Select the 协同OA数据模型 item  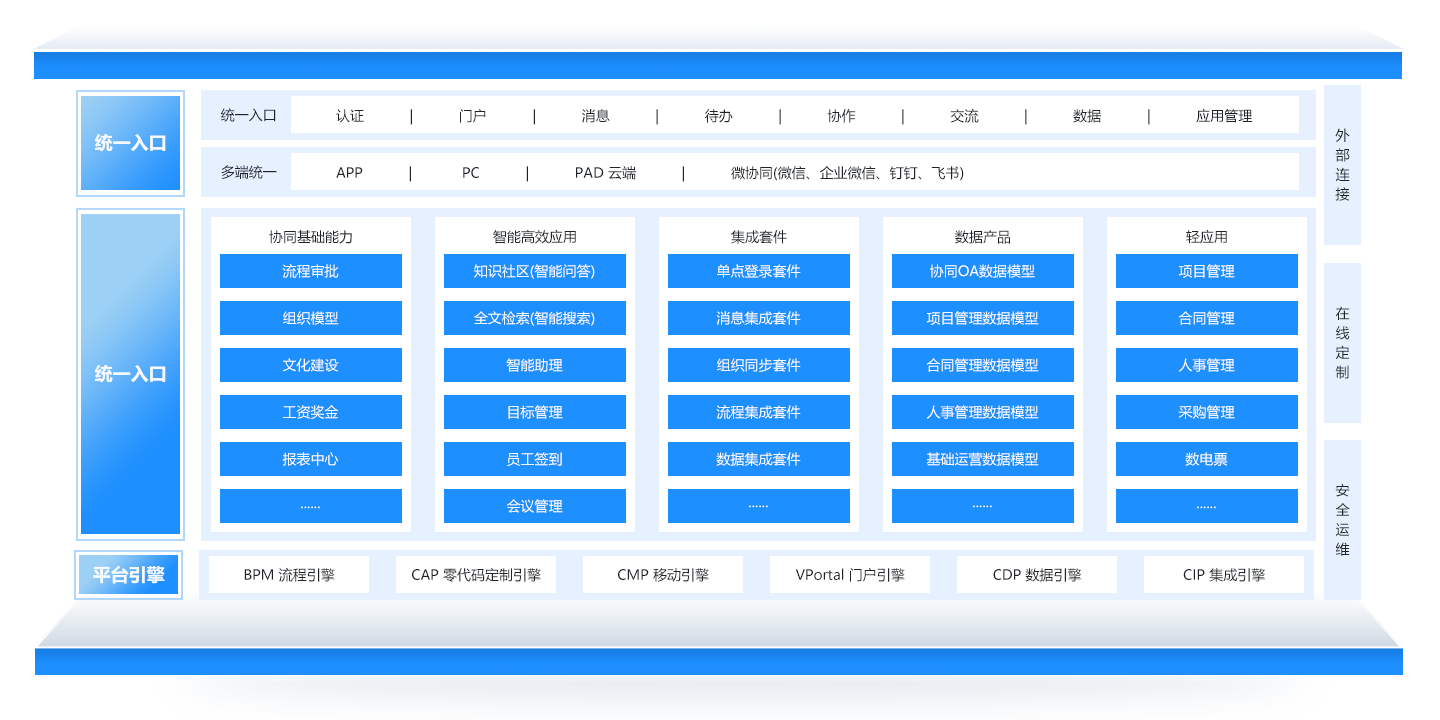point(982,271)
